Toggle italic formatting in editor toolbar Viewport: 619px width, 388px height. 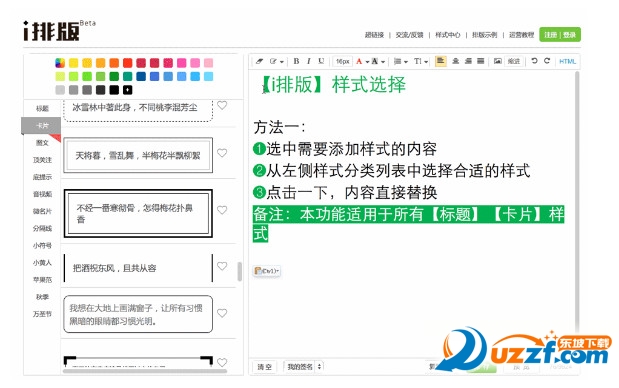point(308,61)
